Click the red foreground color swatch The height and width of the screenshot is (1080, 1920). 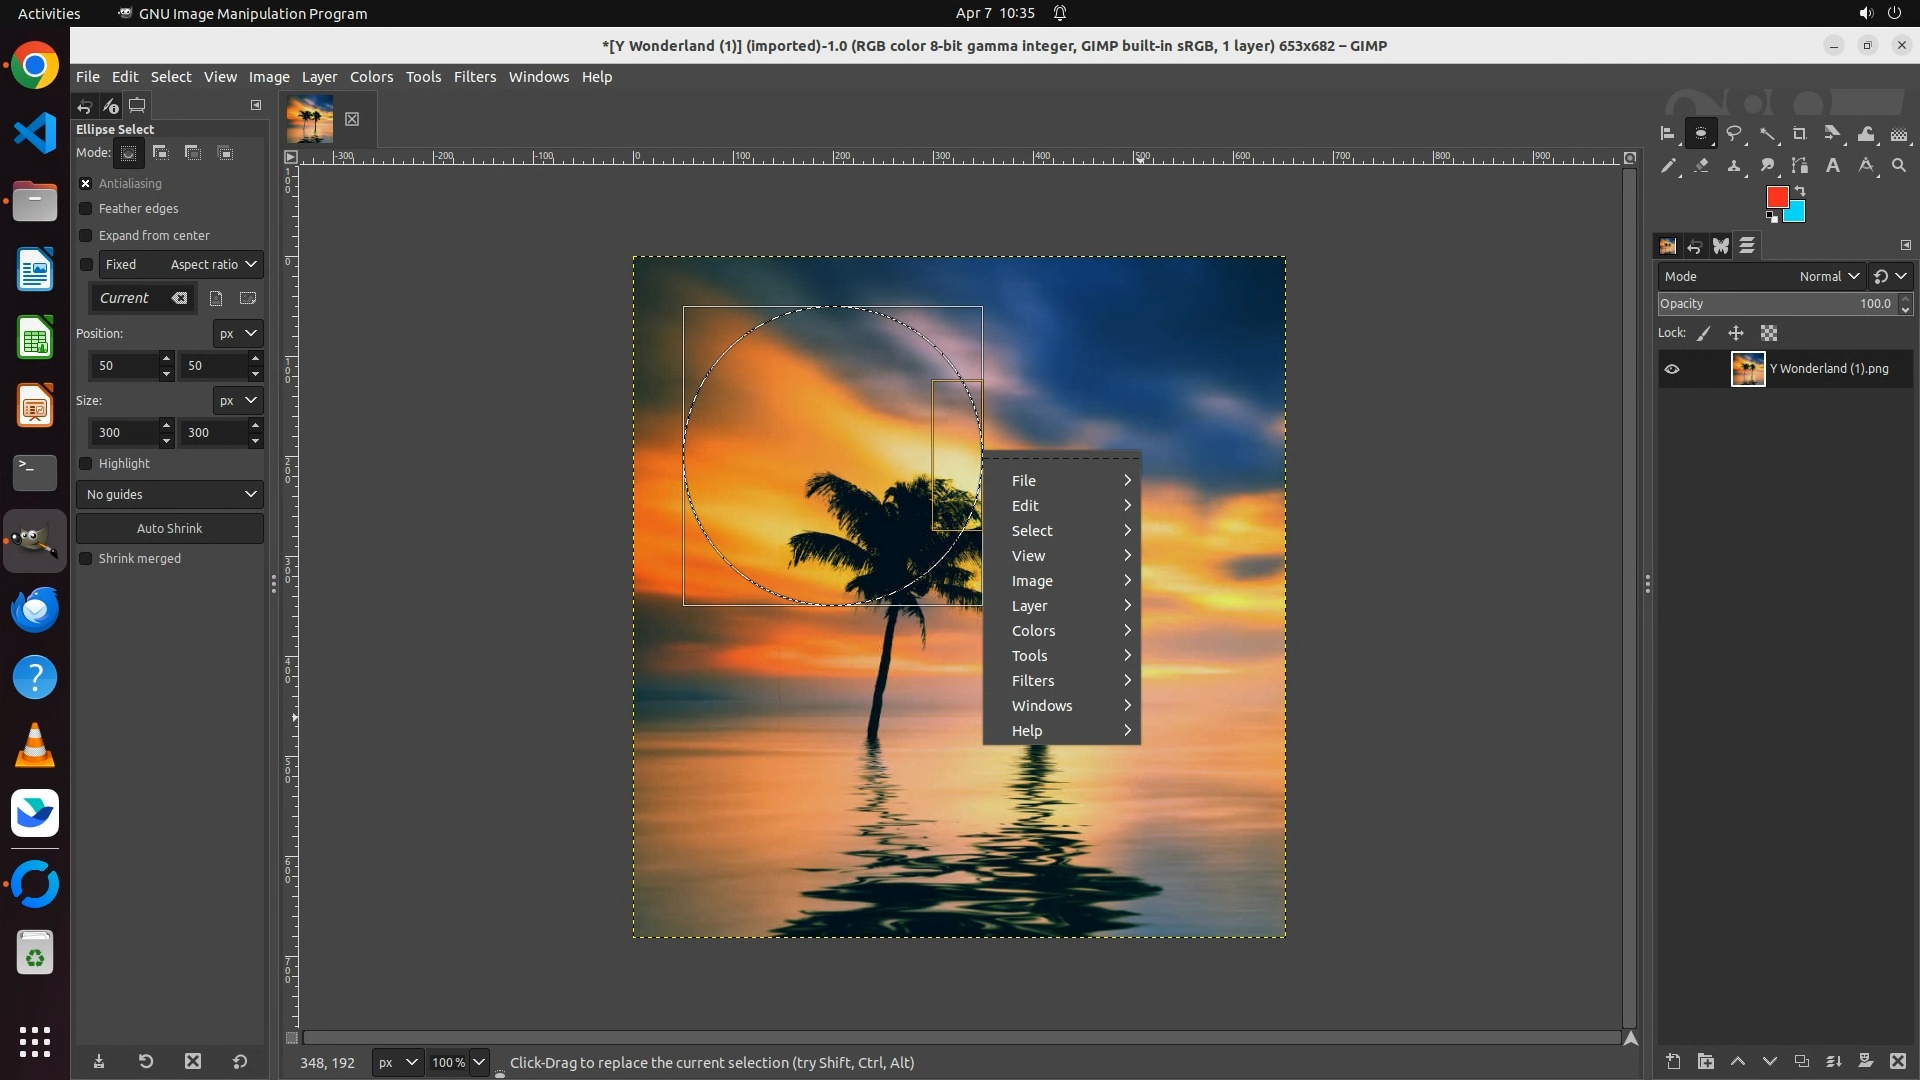(x=1776, y=196)
